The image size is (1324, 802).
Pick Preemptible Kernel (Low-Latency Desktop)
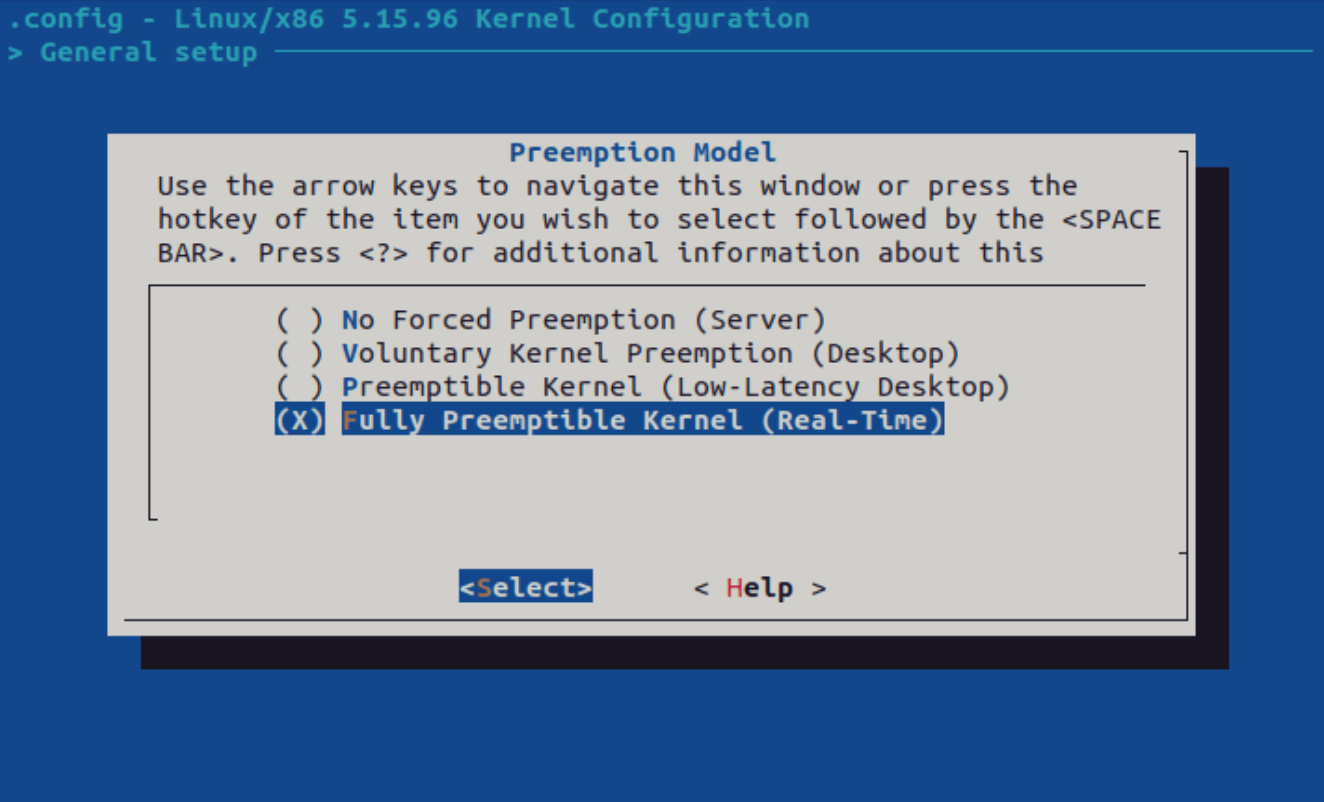click(x=675, y=386)
